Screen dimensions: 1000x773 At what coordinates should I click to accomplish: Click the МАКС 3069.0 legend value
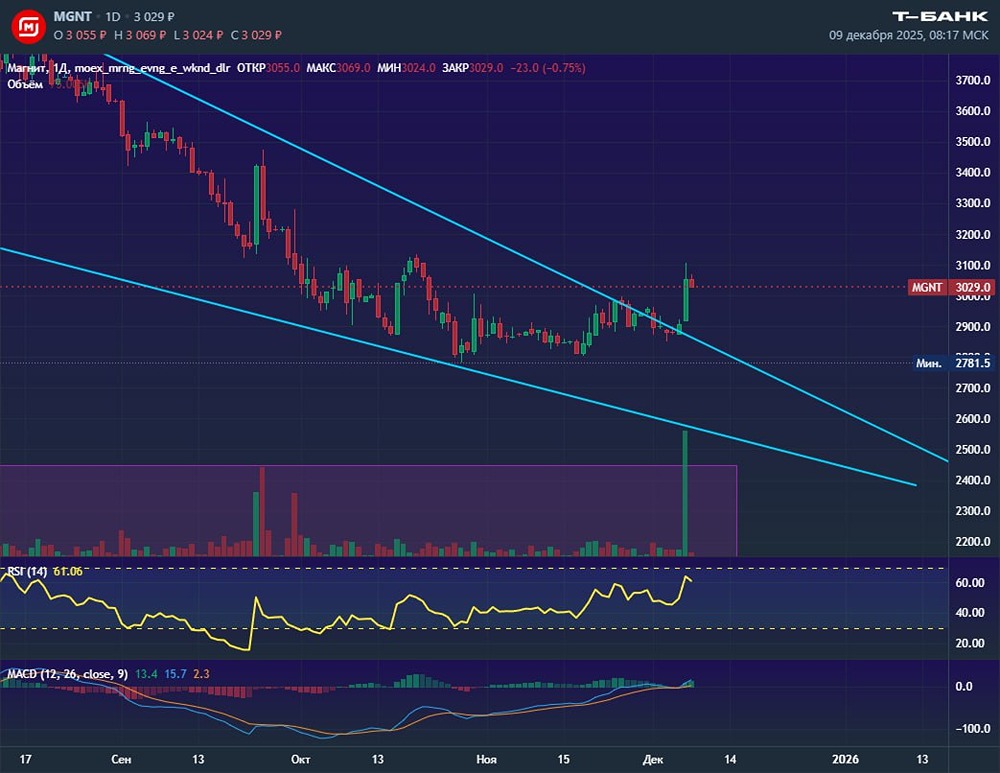[338, 68]
